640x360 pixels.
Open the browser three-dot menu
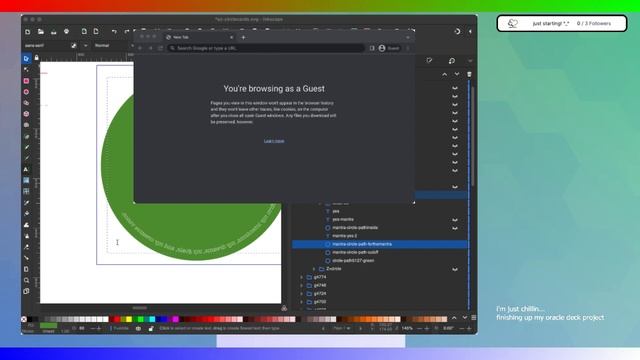[408, 48]
